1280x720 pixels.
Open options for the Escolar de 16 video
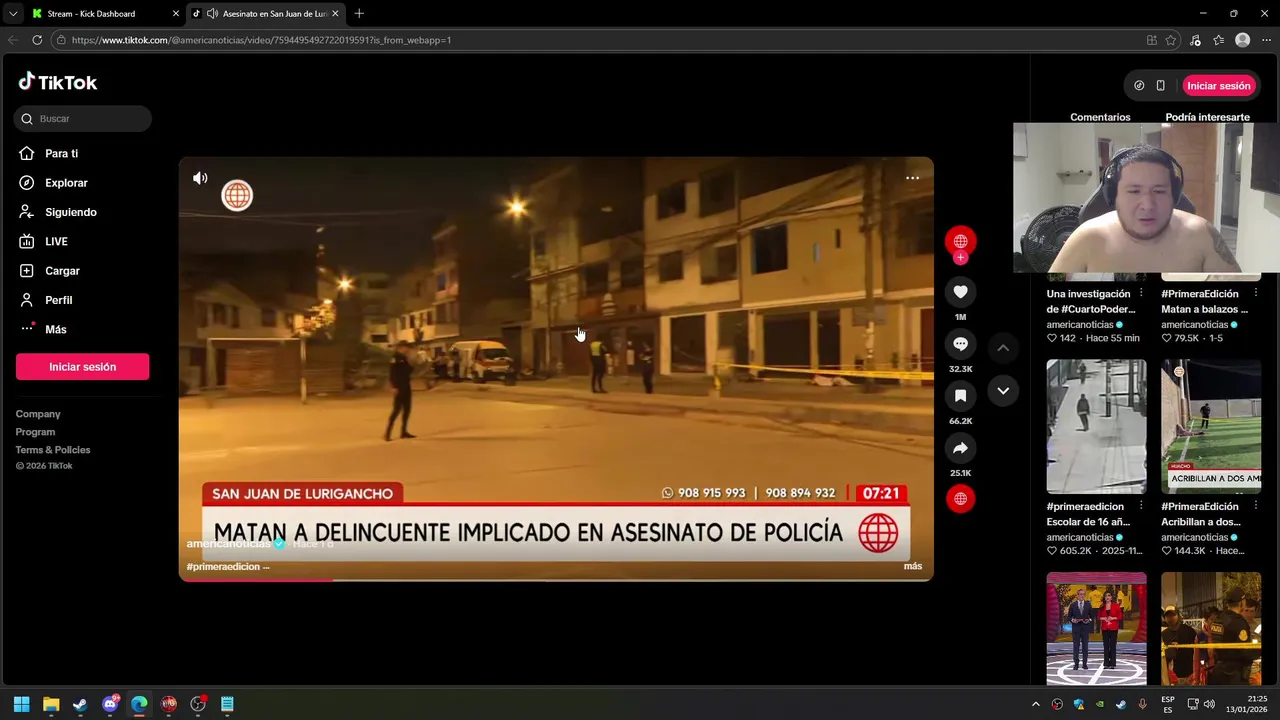coord(1141,506)
